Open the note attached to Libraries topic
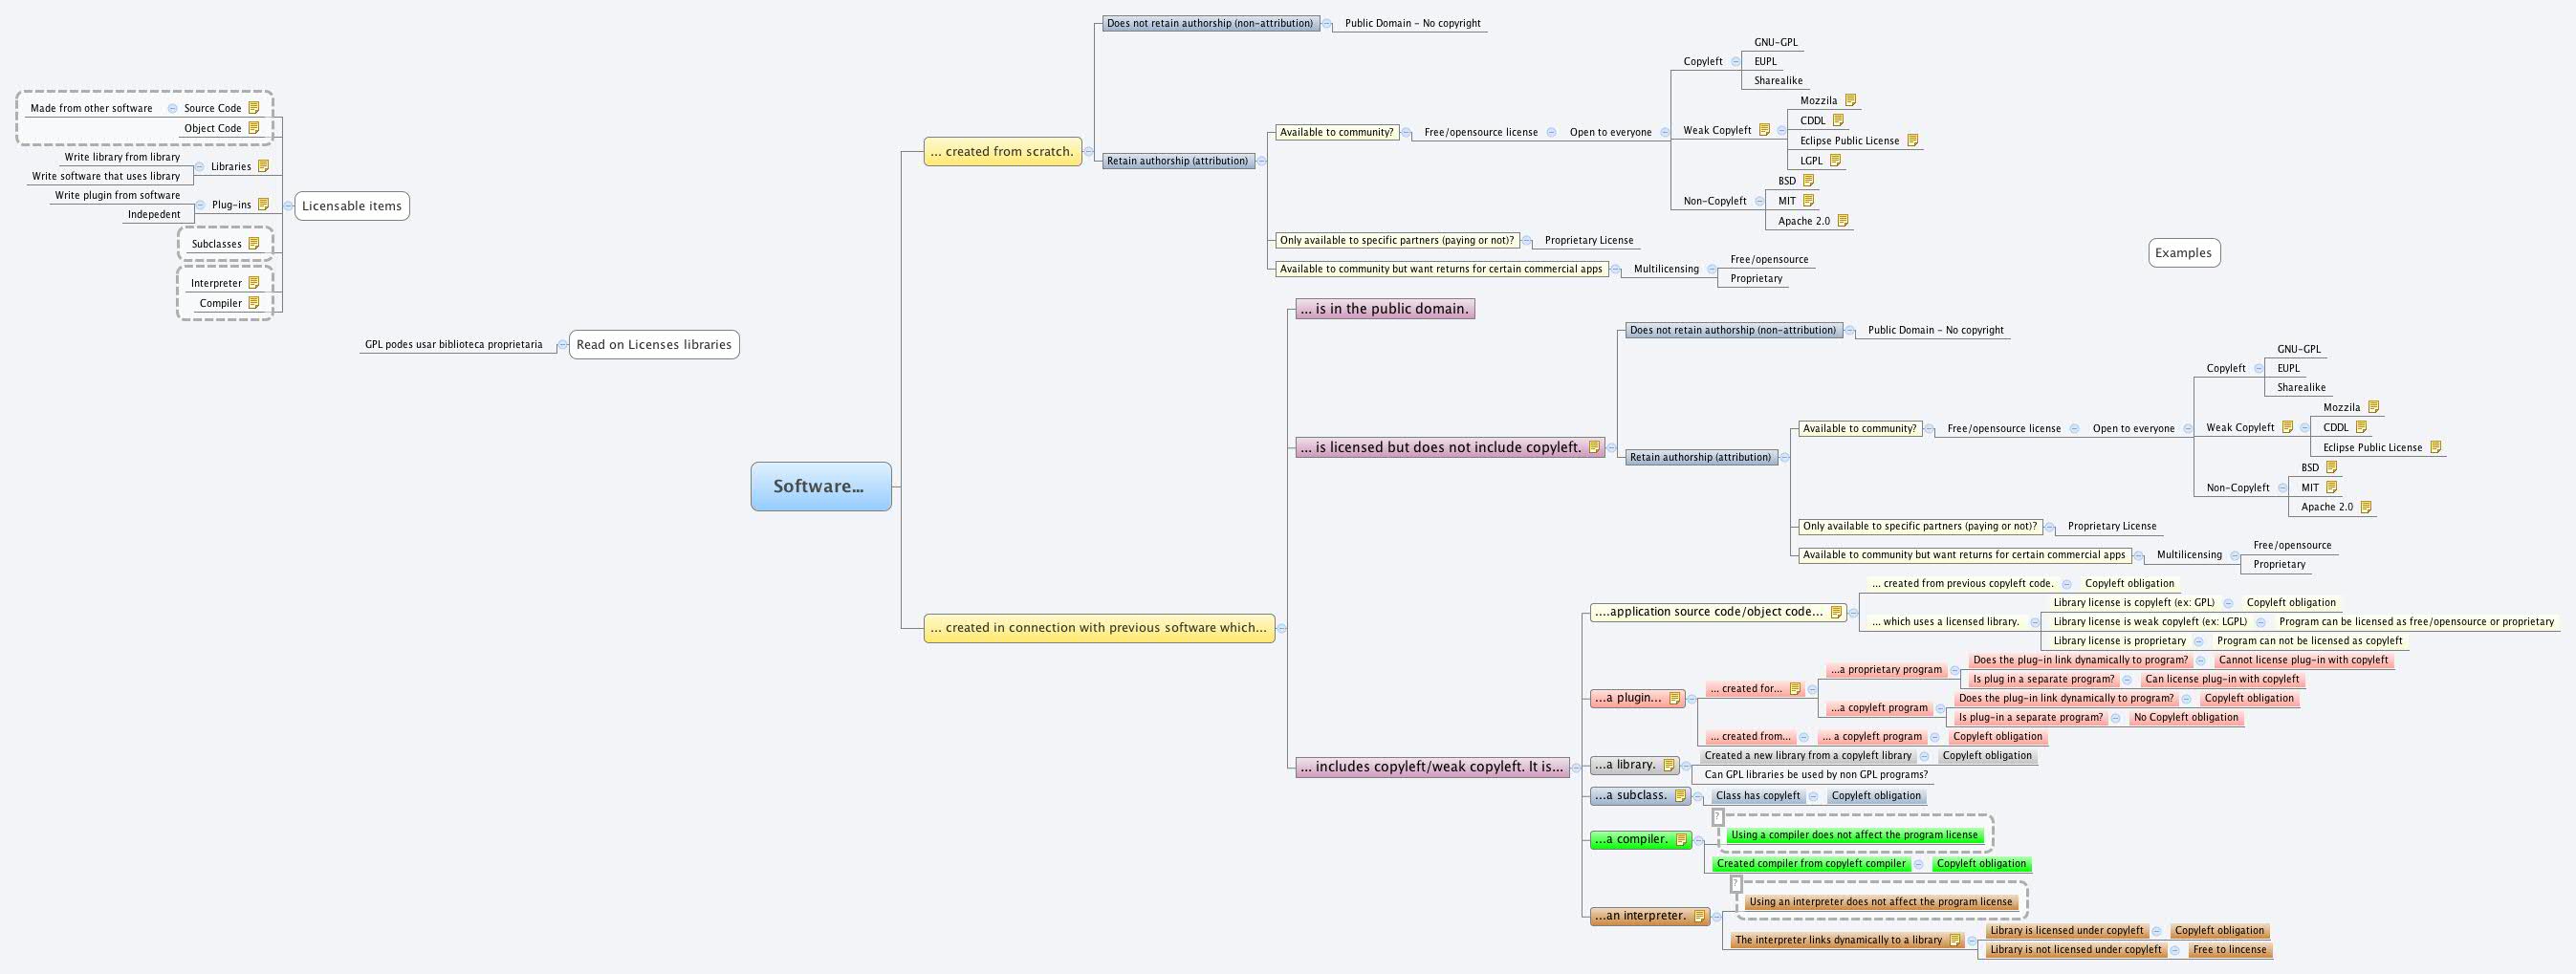The height and width of the screenshot is (974, 2576). pos(263,166)
